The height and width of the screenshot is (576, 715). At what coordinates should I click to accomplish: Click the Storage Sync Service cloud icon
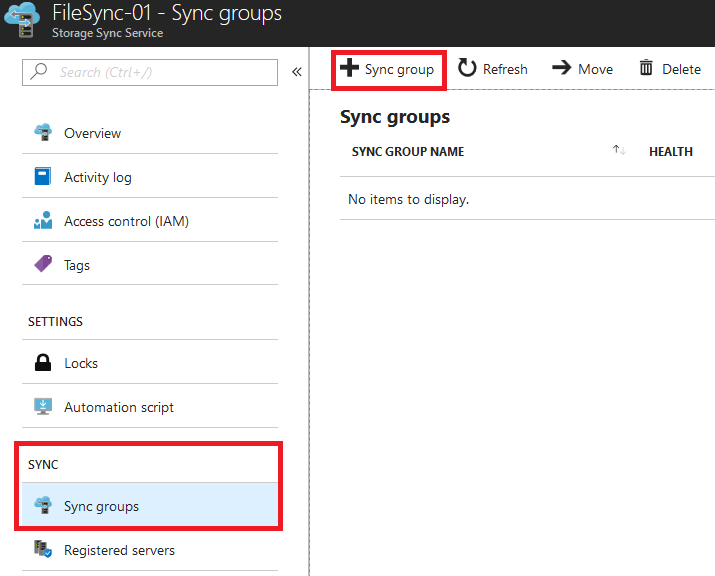click(22, 20)
